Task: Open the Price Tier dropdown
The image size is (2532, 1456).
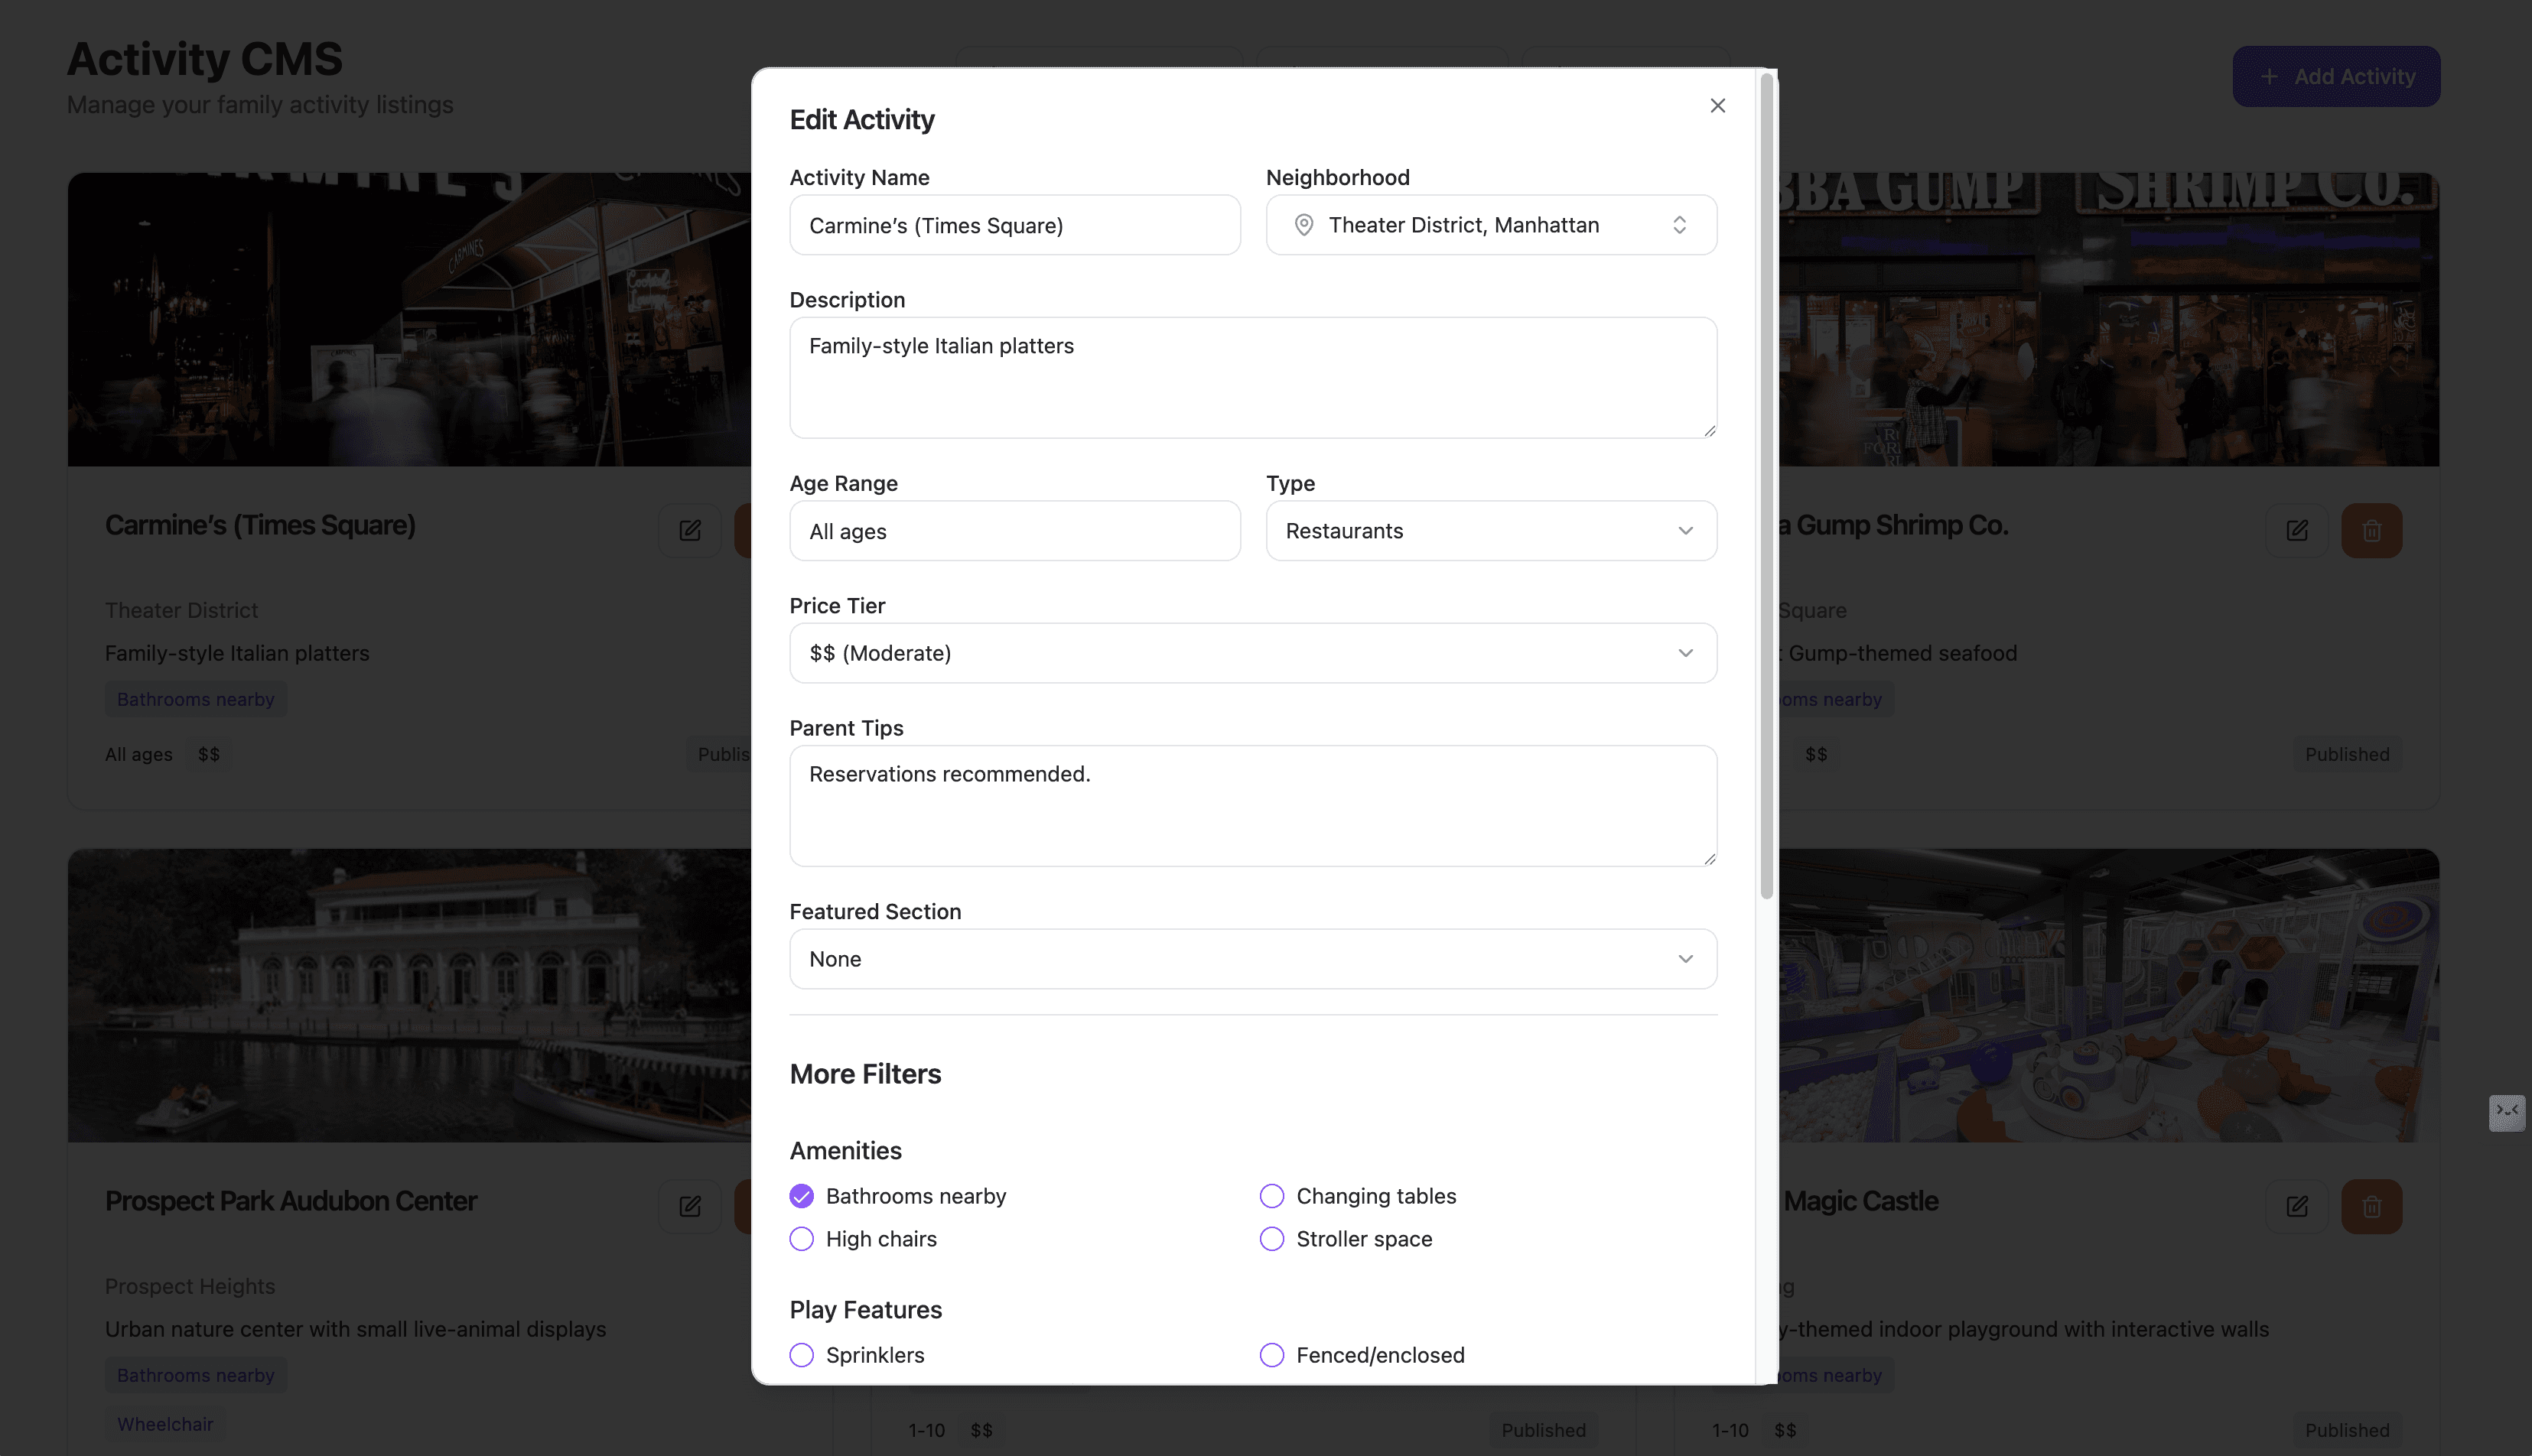Action: pos(1252,653)
